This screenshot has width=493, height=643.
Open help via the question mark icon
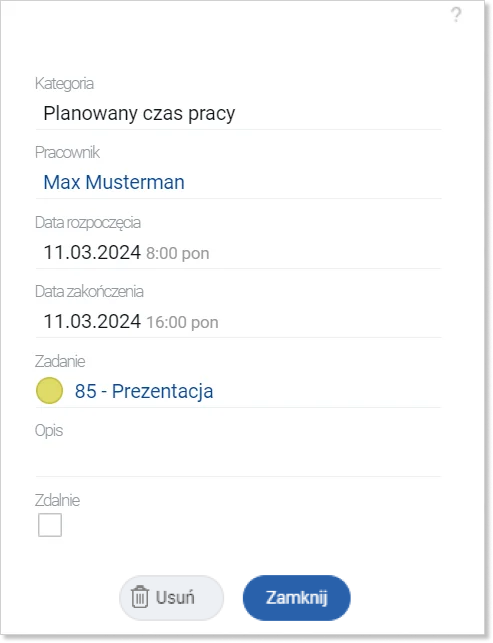tap(456, 15)
